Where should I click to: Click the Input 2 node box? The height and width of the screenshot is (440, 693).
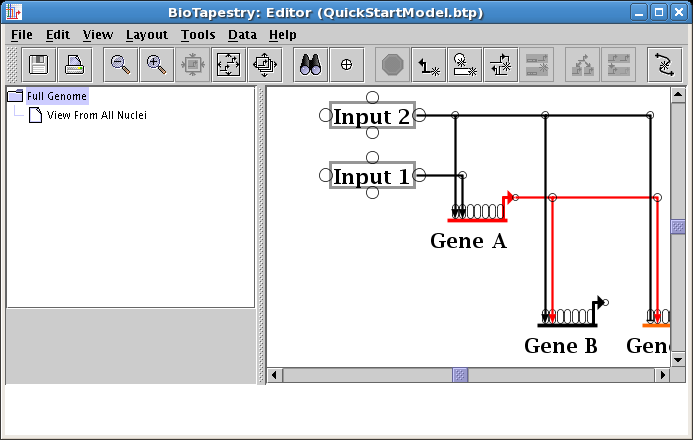[372, 117]
